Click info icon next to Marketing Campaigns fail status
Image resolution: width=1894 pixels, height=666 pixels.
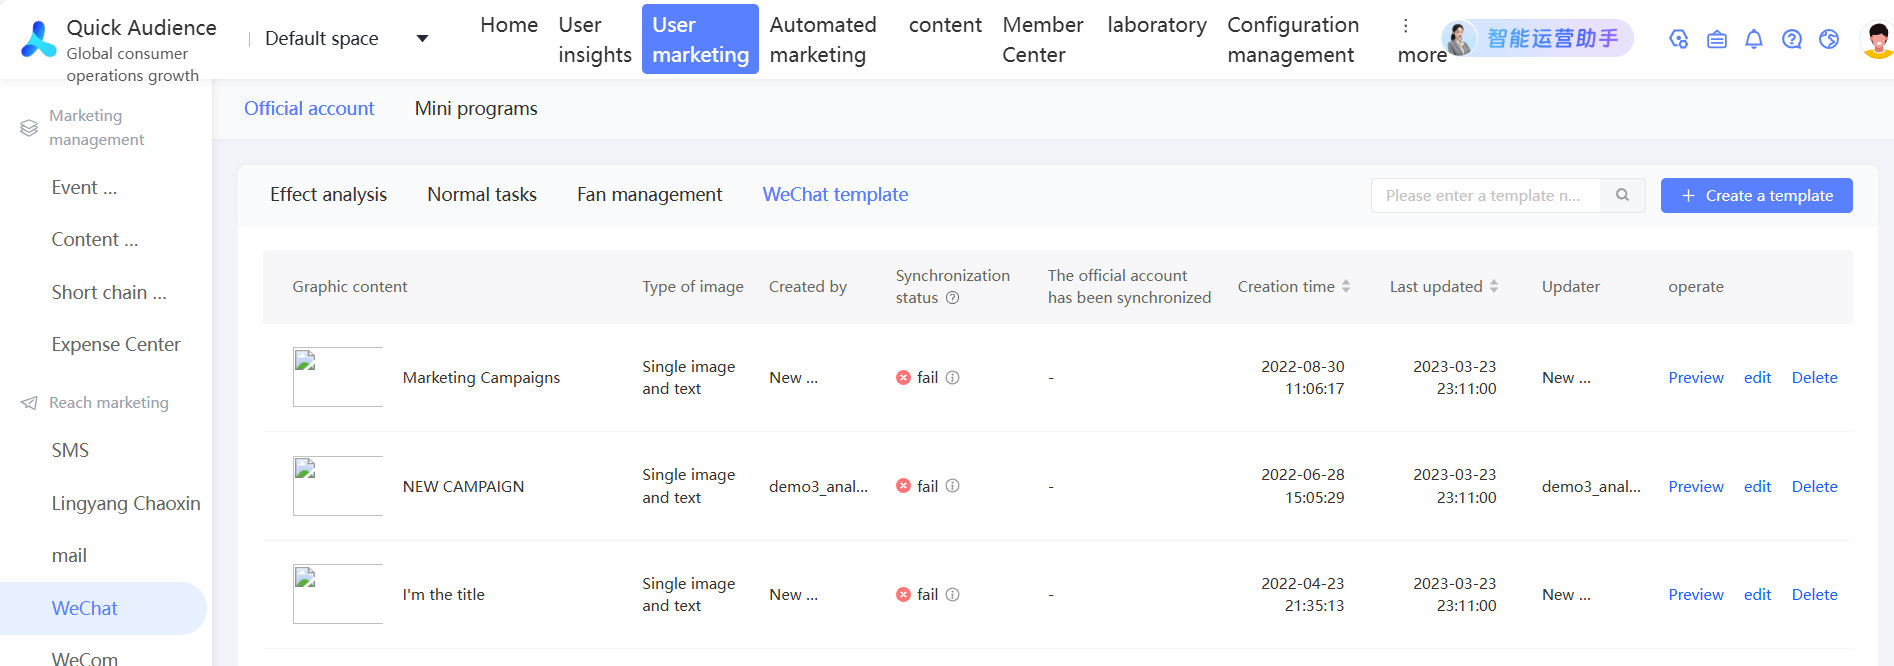(953, 378)
